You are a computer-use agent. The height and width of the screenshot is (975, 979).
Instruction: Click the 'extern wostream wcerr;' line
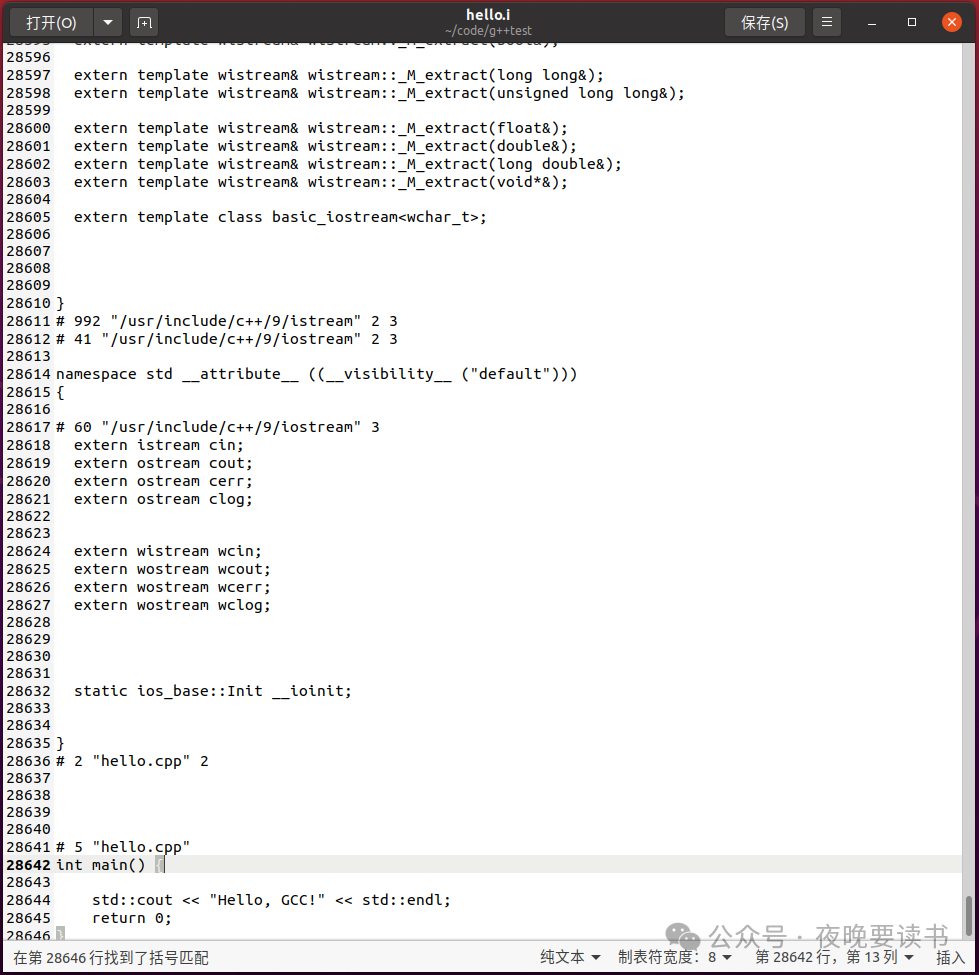pyautogui.click(x=172, y=587)
